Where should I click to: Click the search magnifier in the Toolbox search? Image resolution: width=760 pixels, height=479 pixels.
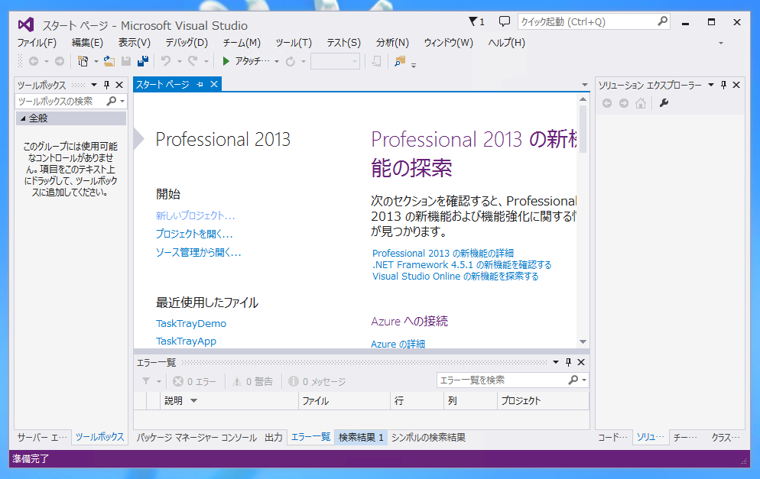(x=111, y=101)
